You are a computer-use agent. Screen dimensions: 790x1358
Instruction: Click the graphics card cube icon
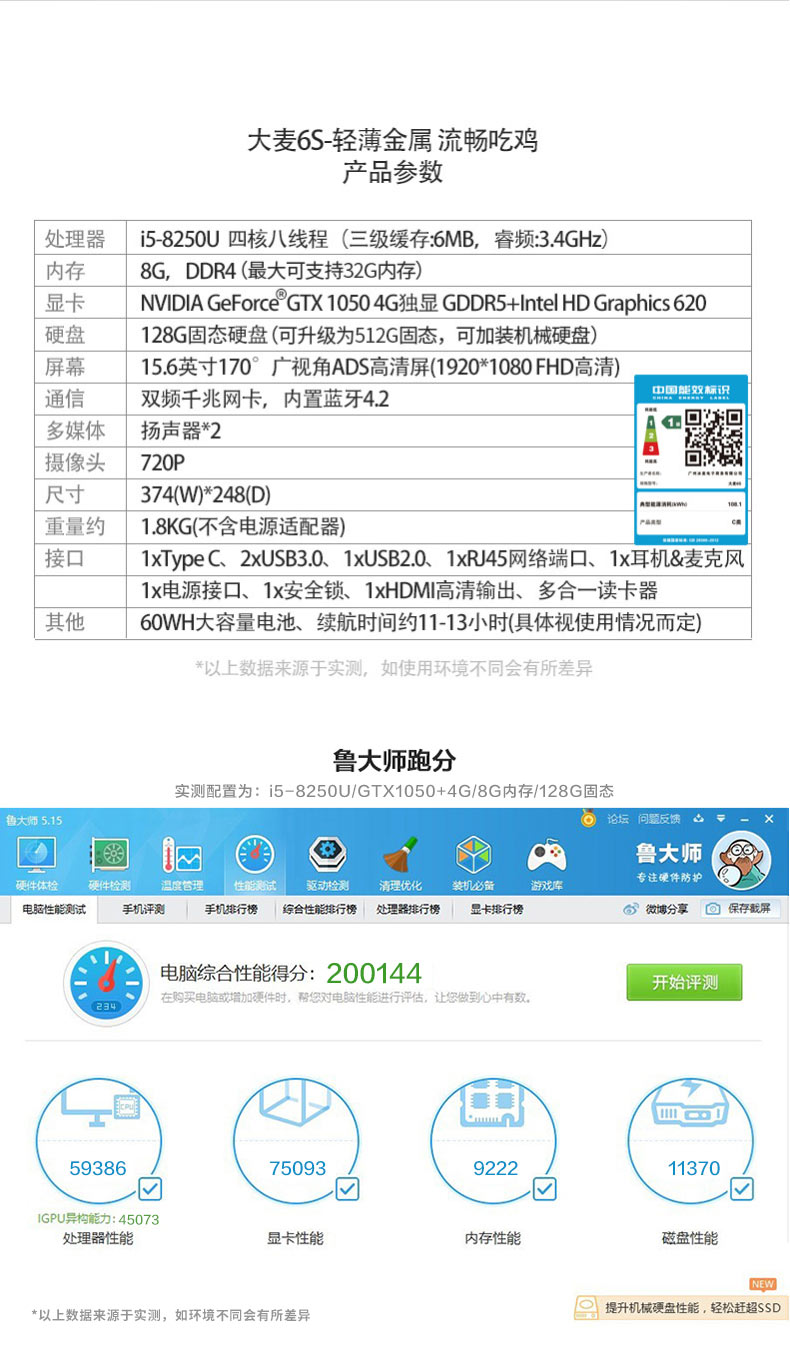click(x=297, y=1104)
